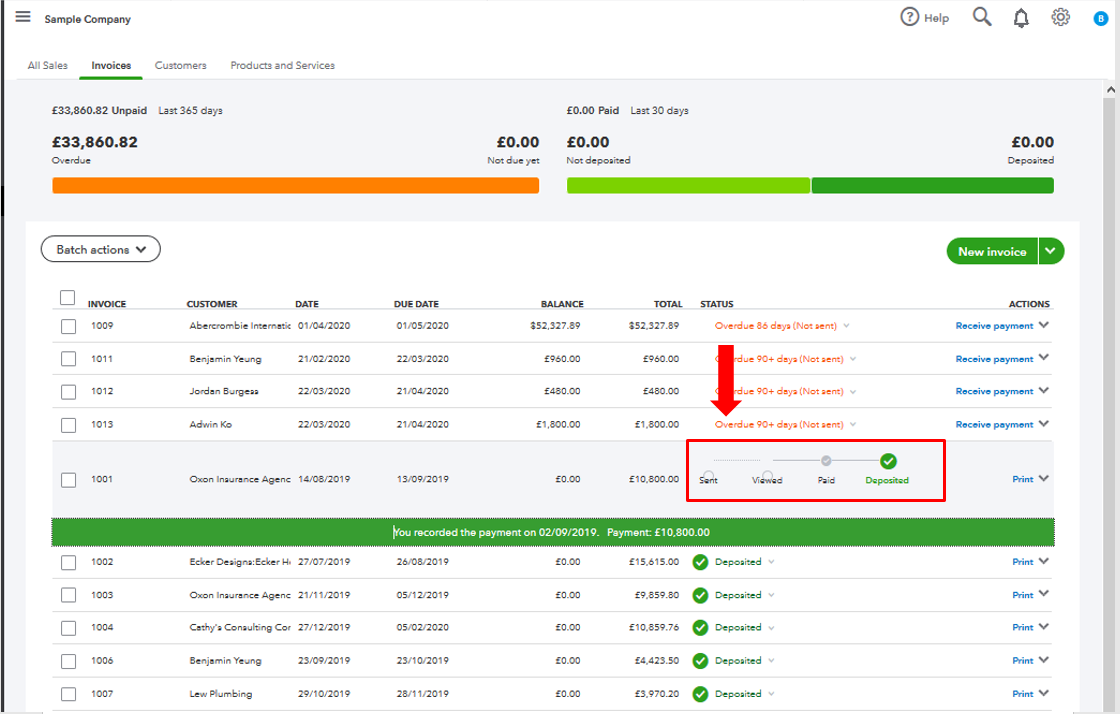Open the hamburger navigation menu
The height and width of the screenshot is (714, 1120).
[22, 15]
